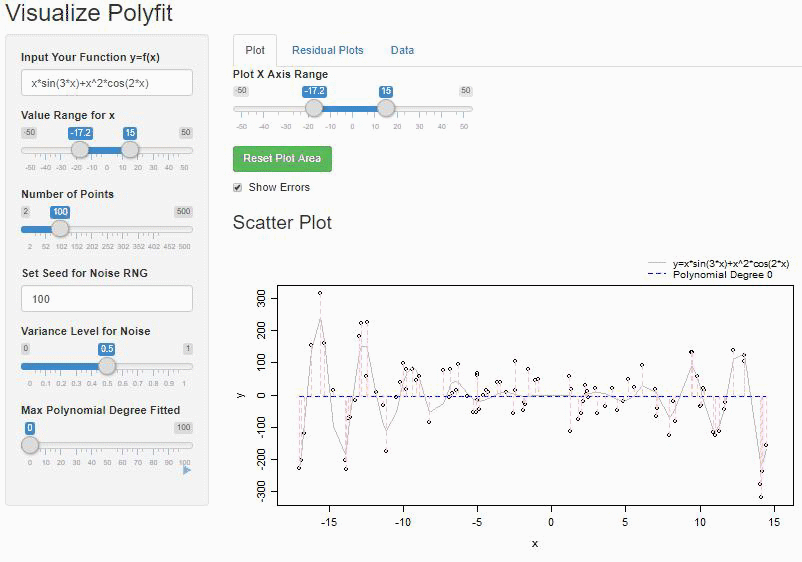The image size is (802, 562).
Task: Focus the function y=f(x) input field
Action: point(107,83)
